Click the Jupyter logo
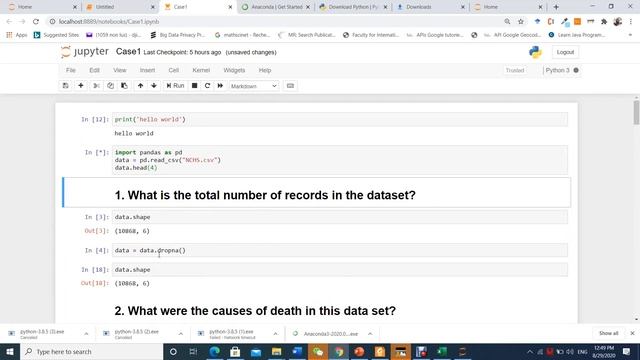The width and height of the screenshot is (640, 360). coord(85,52)
